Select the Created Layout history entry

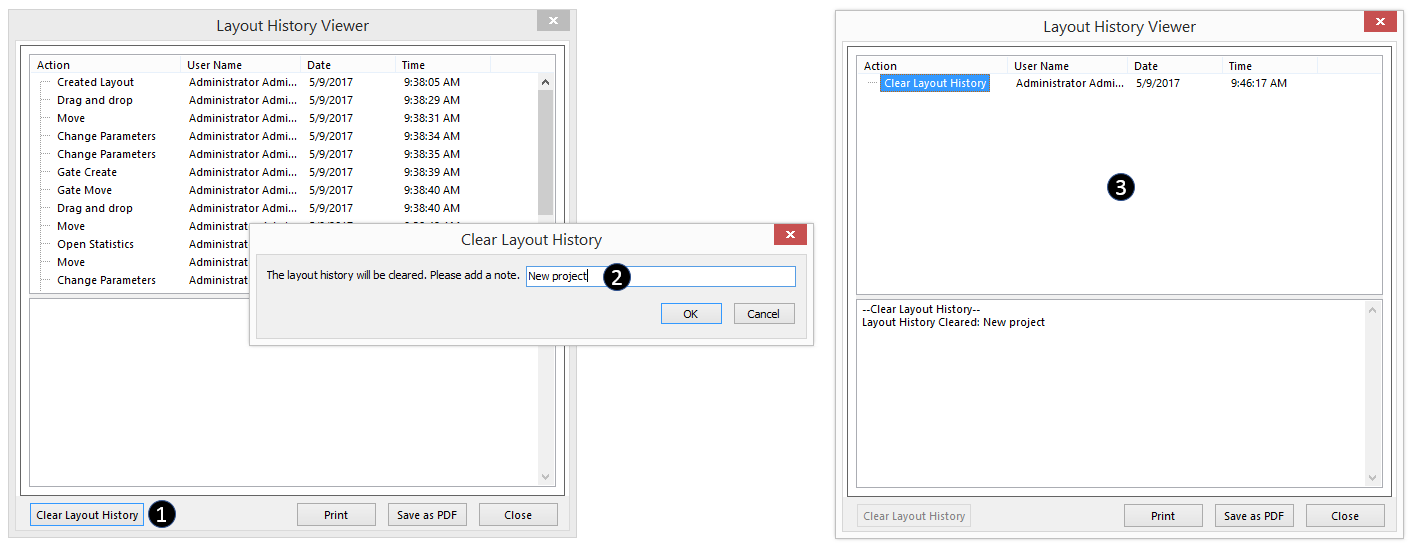tap(95, 82)
